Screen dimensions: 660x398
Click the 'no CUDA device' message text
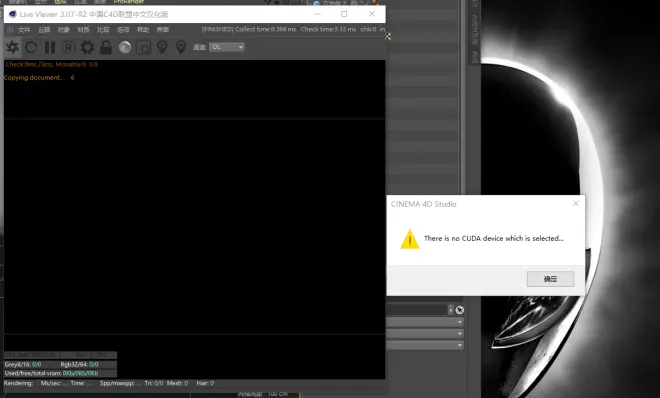493,239
